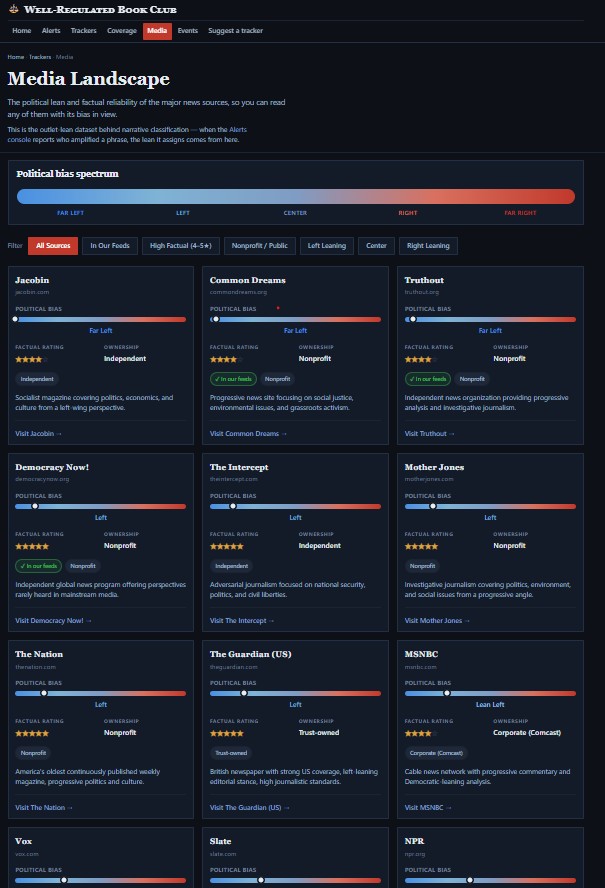
Task: Click the Independent tag on Jacobin card
Action: tap(37, 379)
